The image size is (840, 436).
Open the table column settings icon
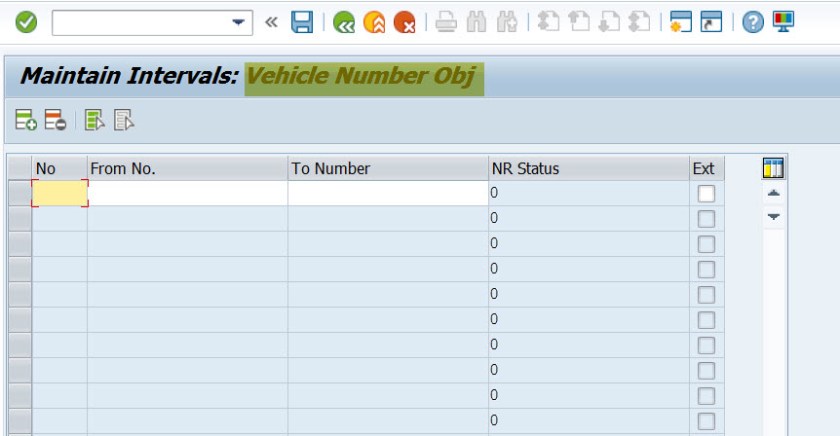(x=773, y=168)
